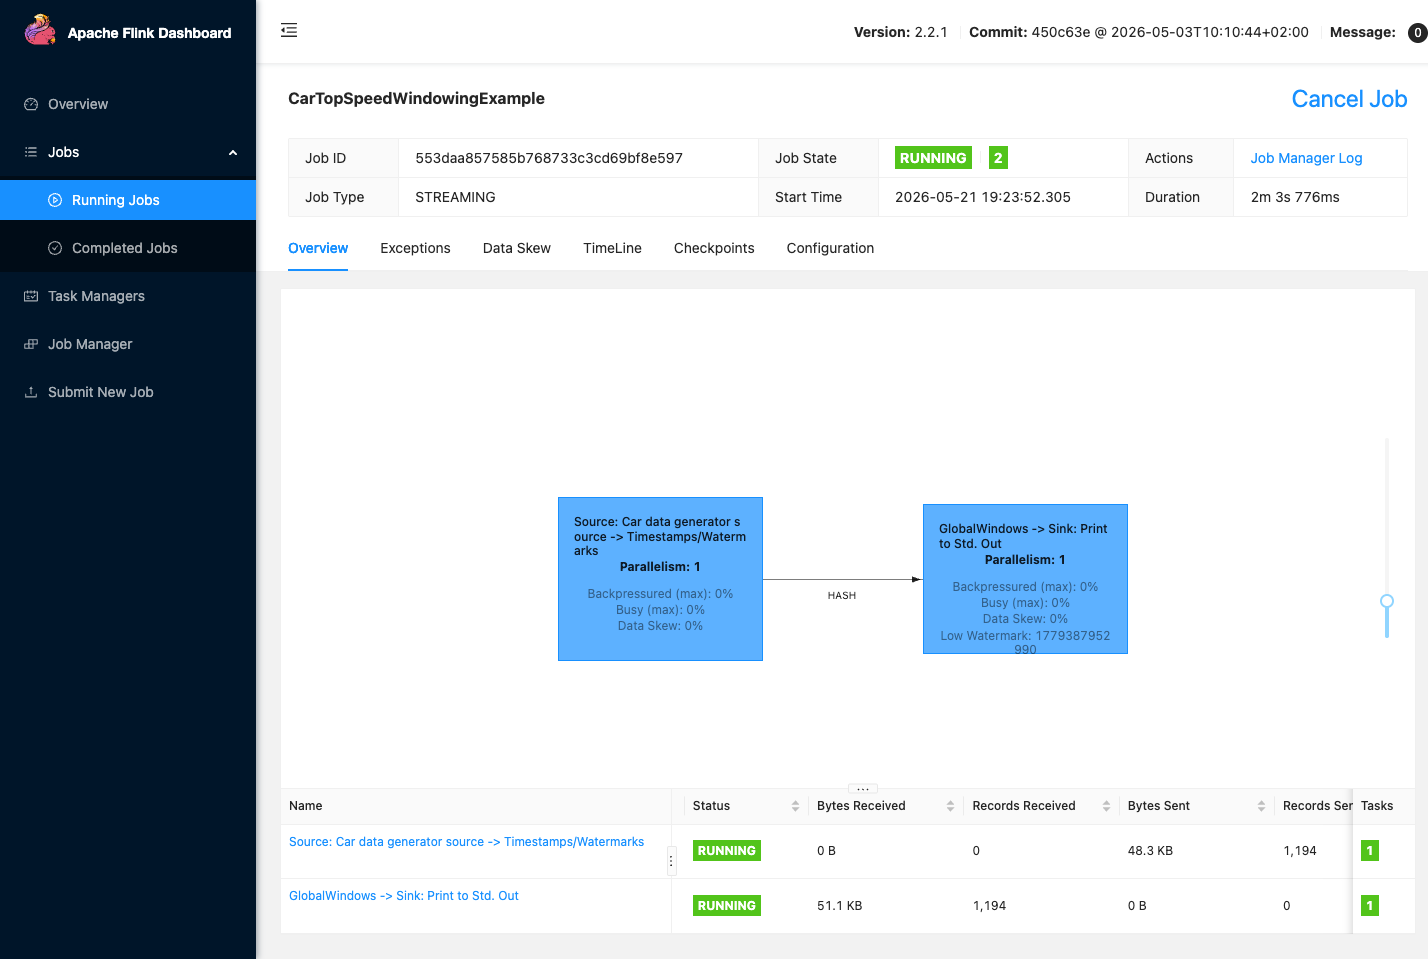Image resolution: width=1428 pixels, height=971 pixels.
Task: Click the duration value 2m 3s 776ms
Action: (x=1295, y=197)
